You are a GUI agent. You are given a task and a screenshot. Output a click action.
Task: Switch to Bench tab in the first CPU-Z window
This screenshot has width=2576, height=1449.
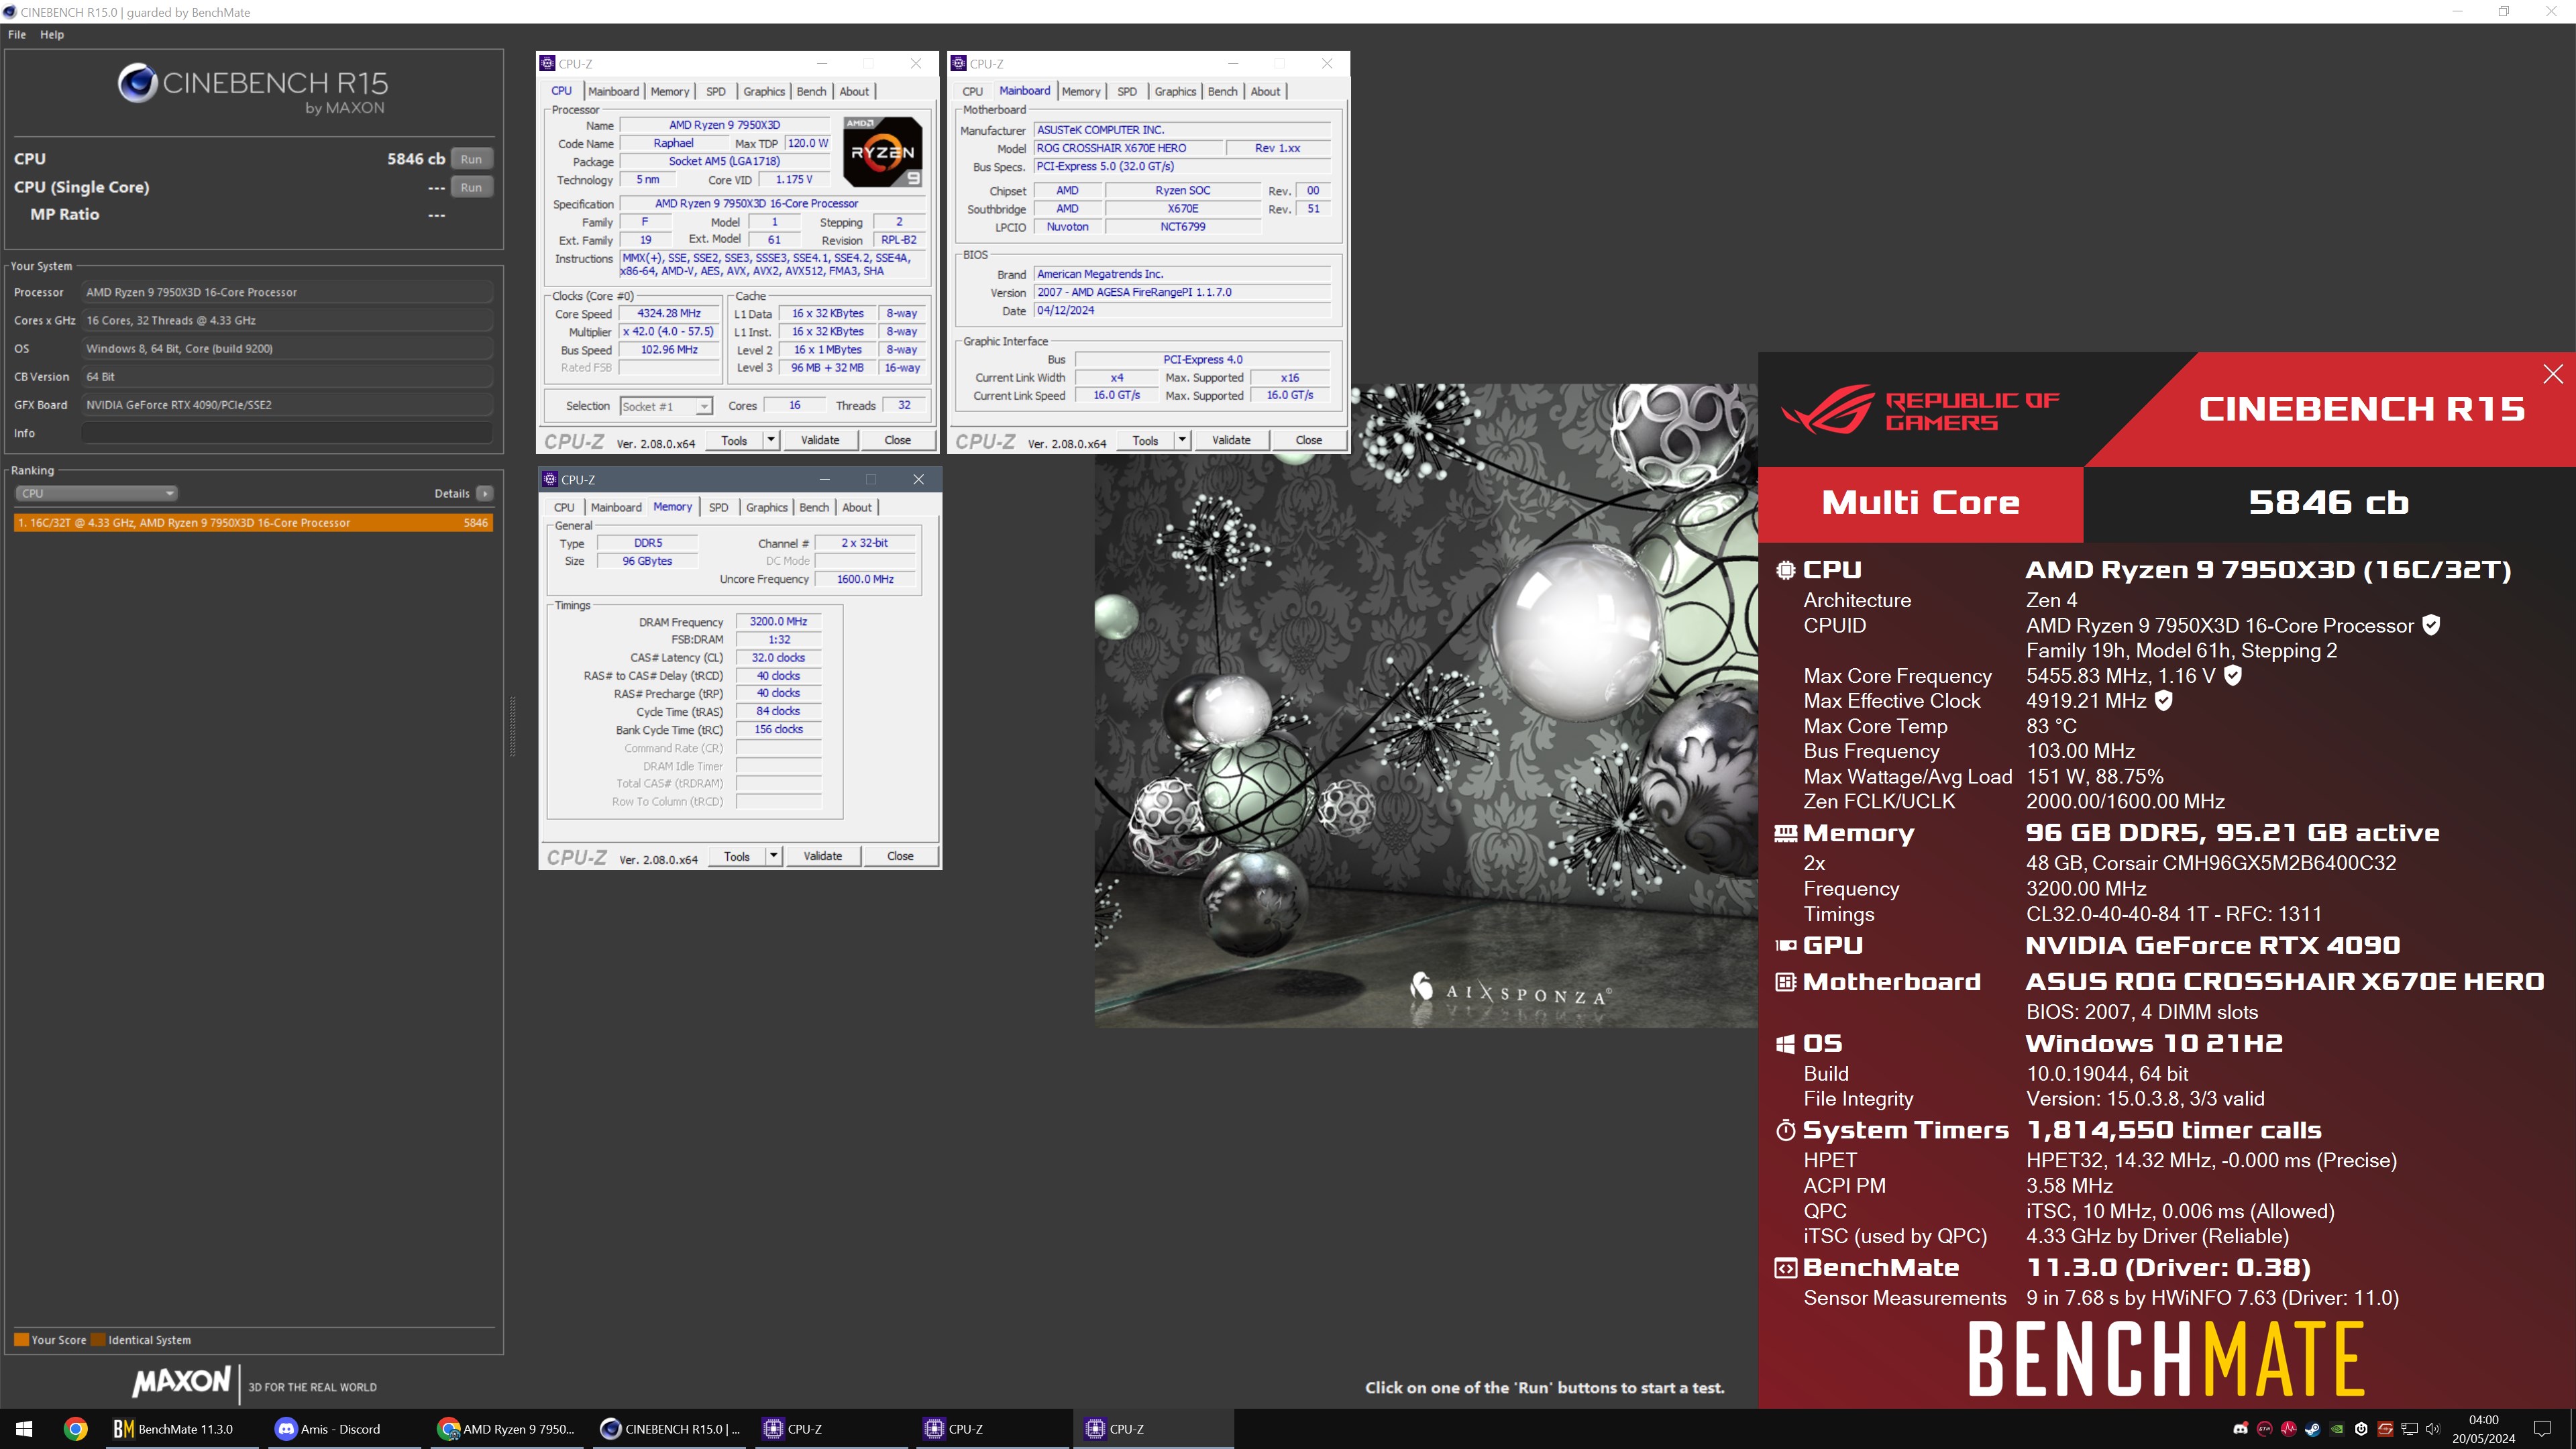(811, 91)
